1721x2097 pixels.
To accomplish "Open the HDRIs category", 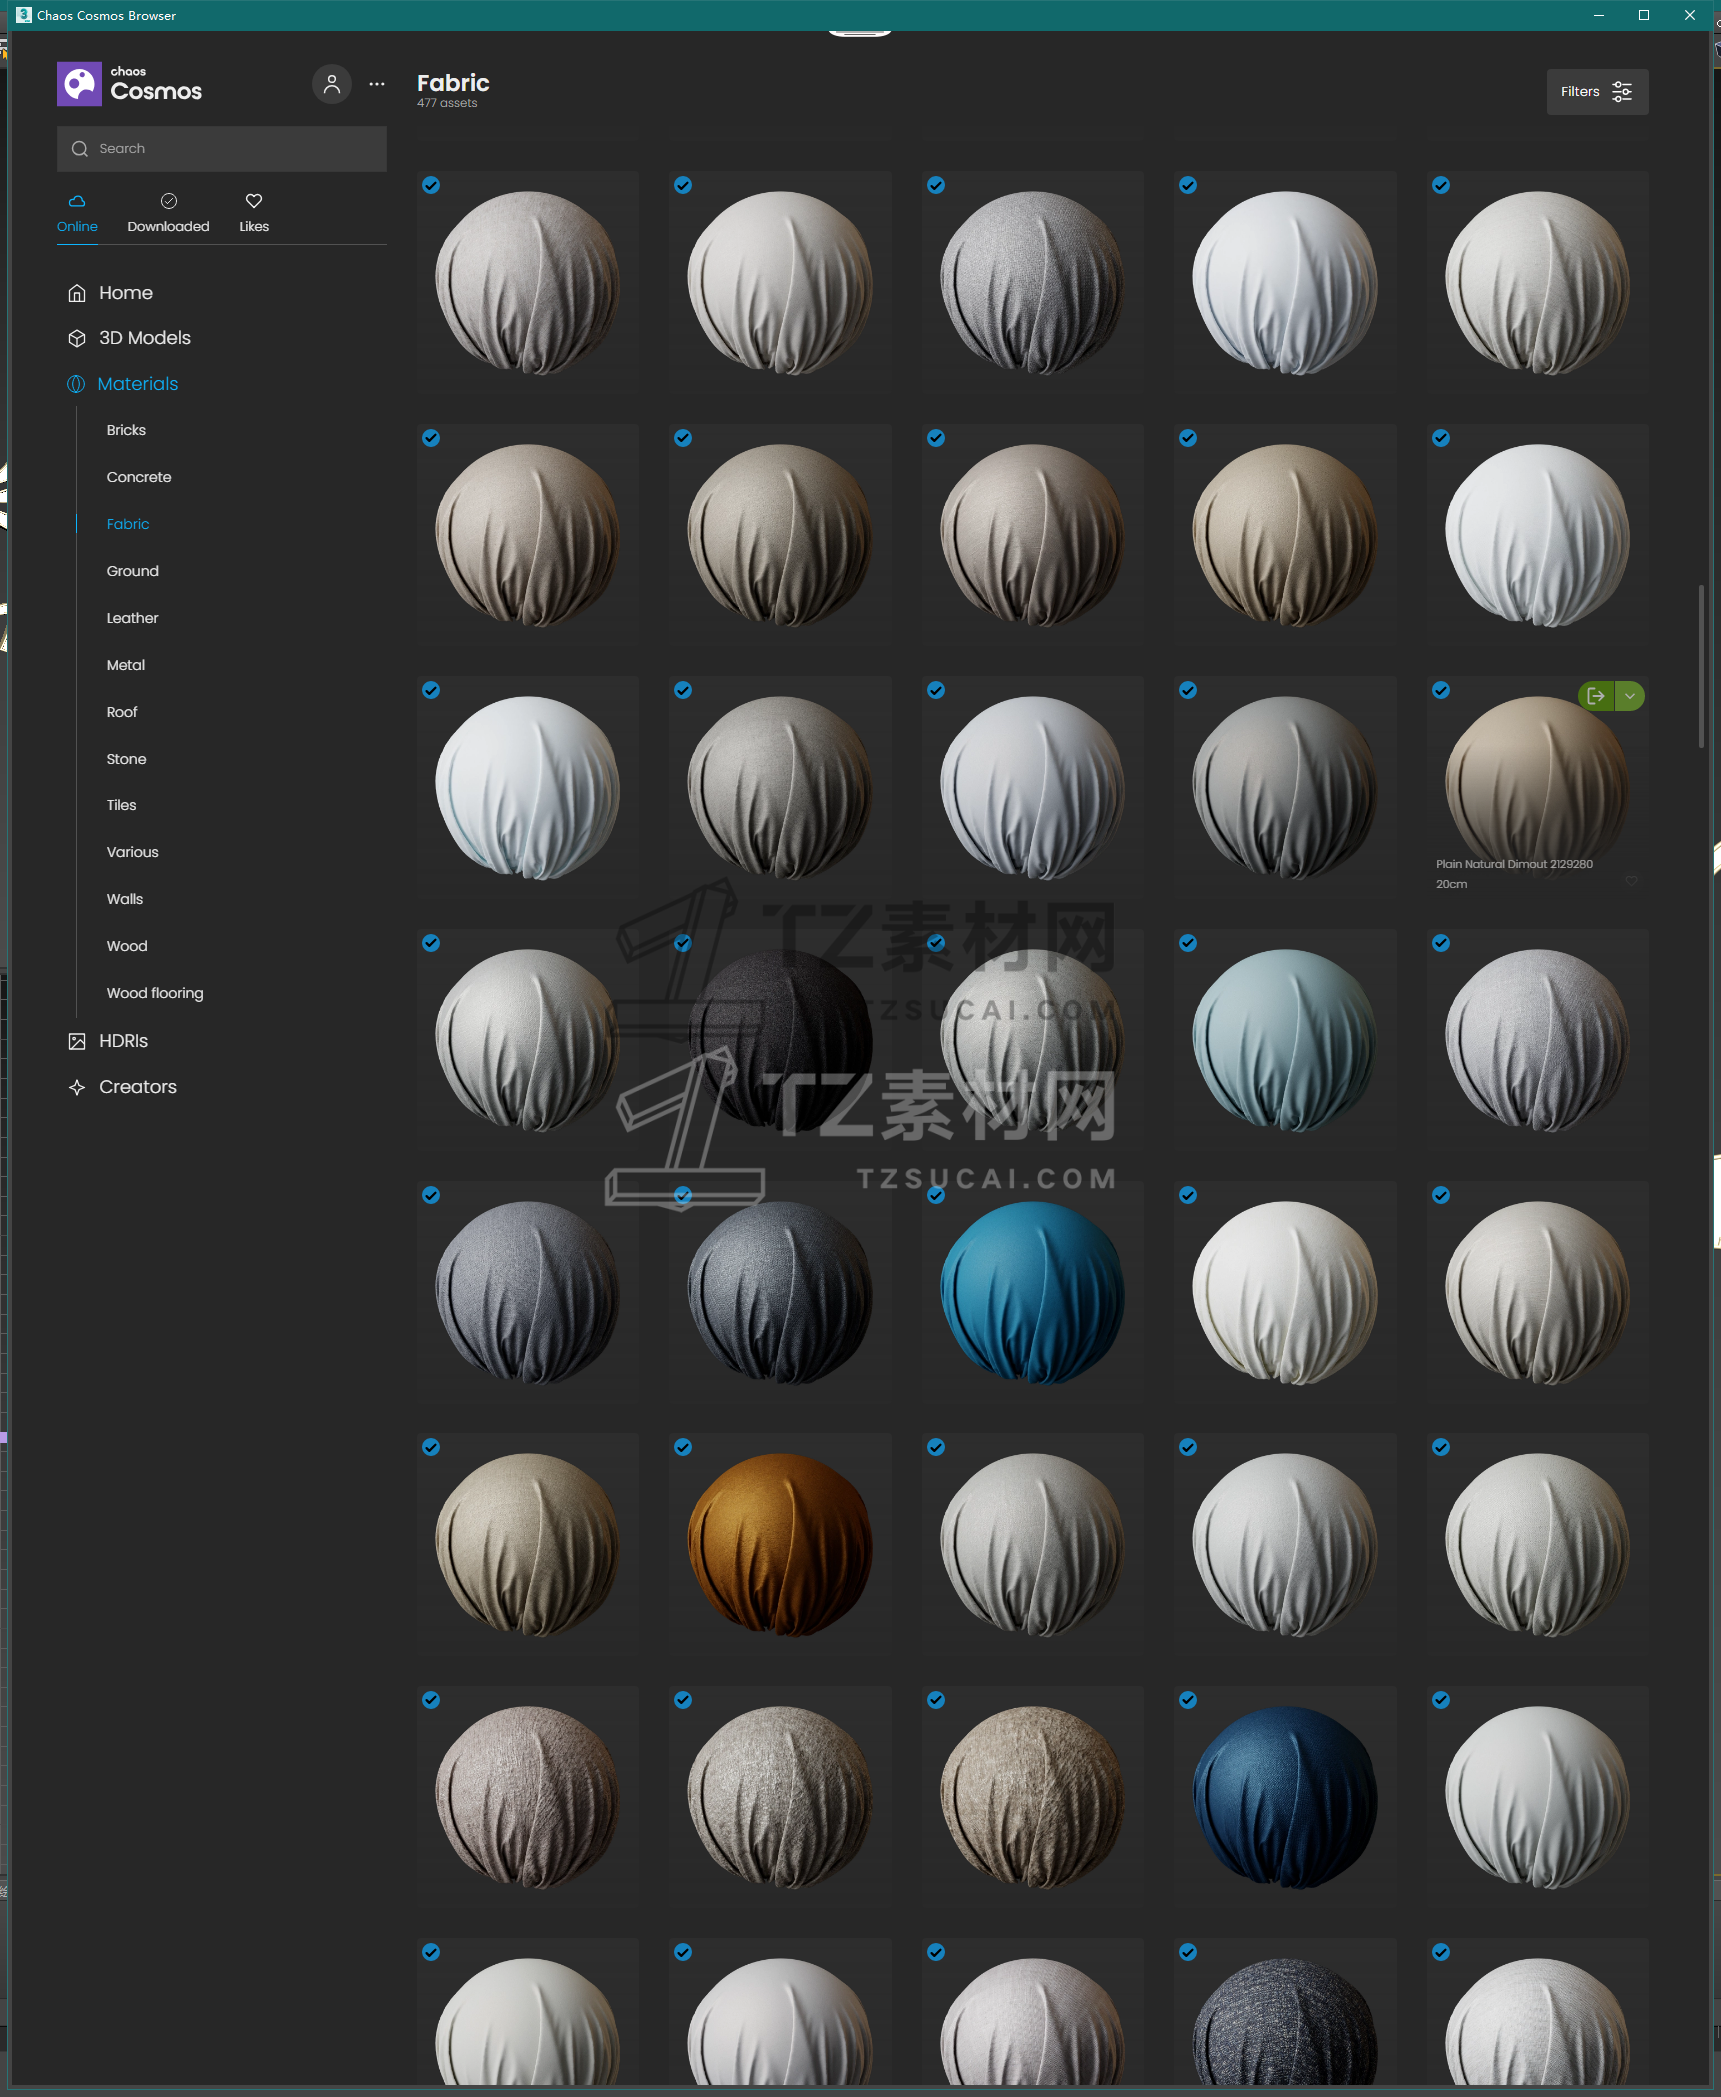I will point(123,1041).
